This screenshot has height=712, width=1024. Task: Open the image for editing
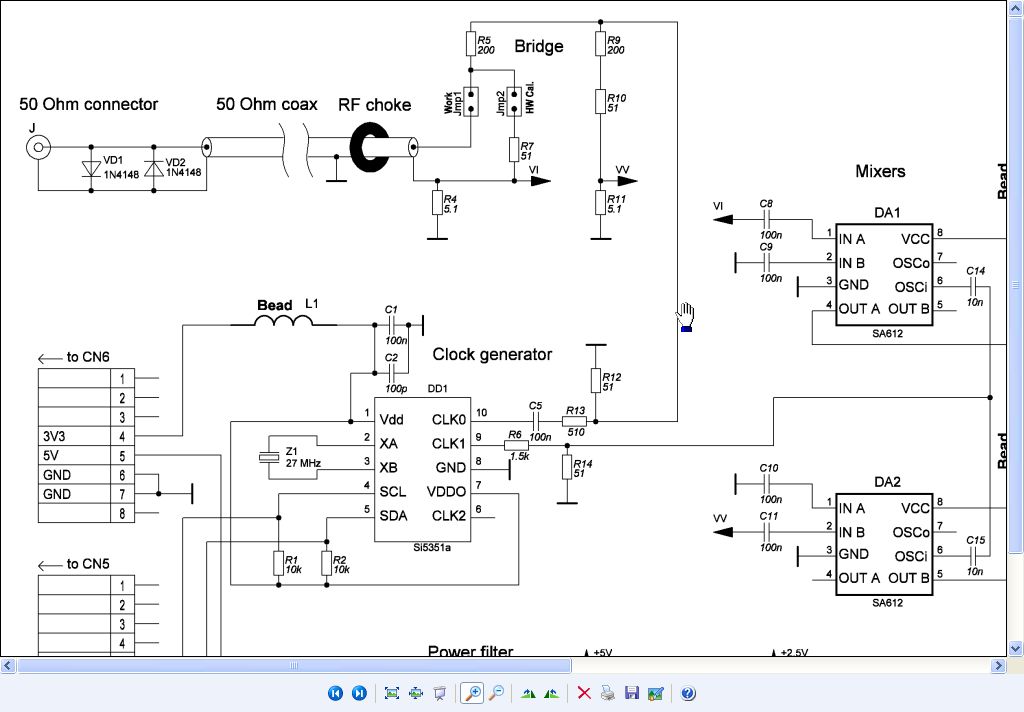coord(655,693)
